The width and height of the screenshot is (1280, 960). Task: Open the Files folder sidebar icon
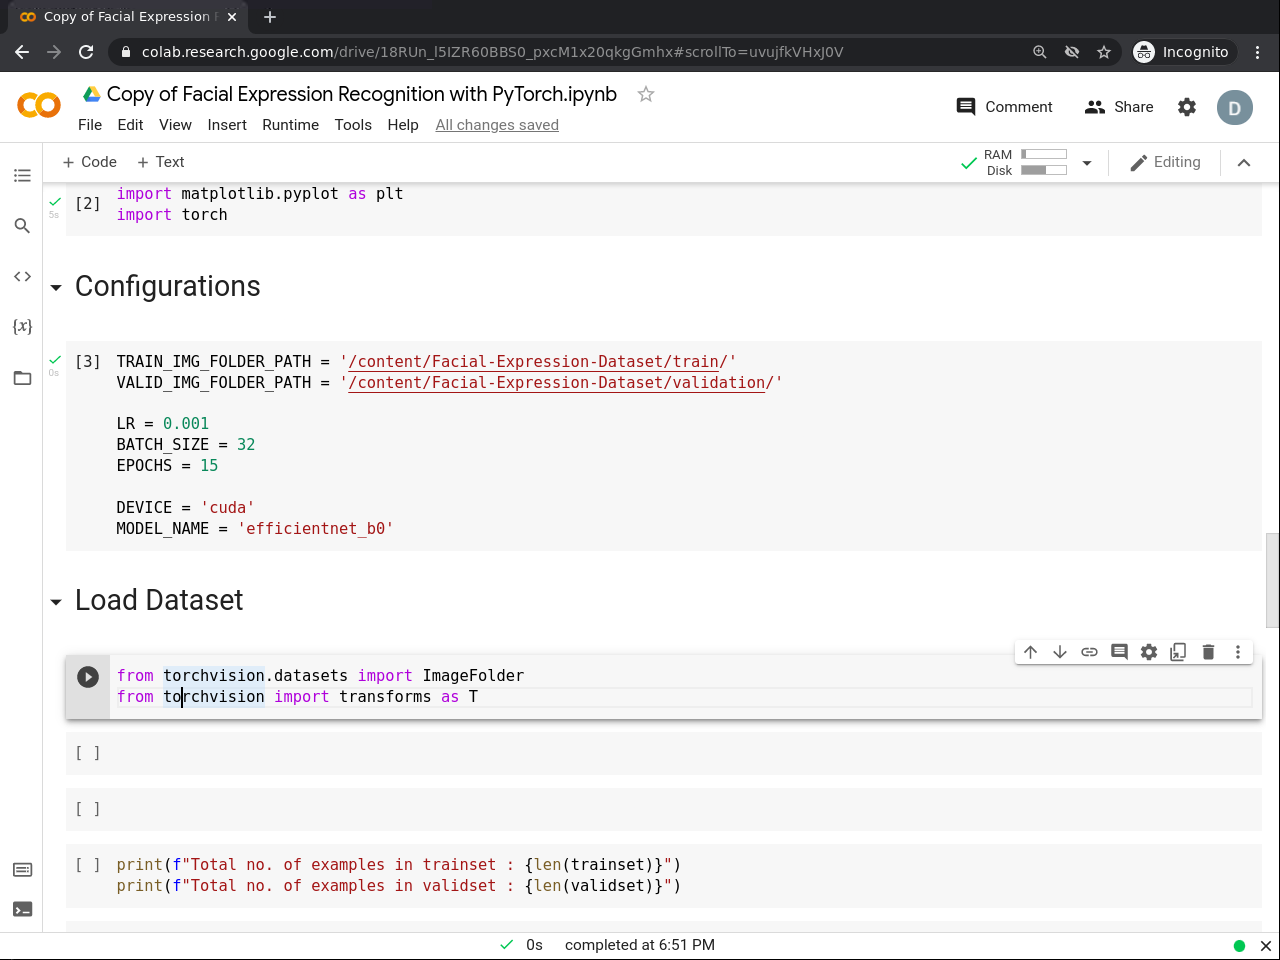tap(22, 378)
